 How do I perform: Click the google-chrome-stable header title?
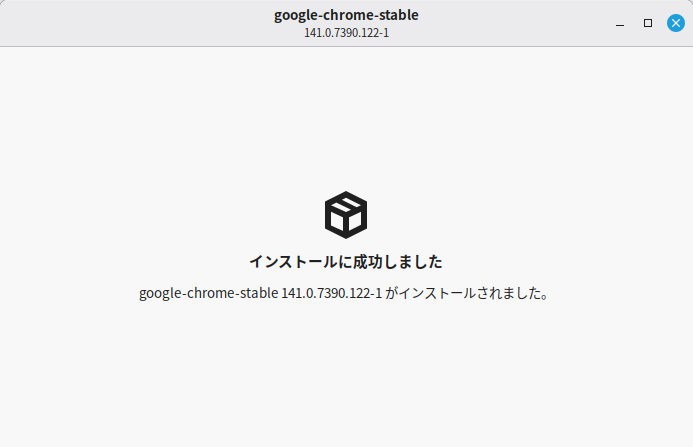pyautogui.click(x=346, y=15)
